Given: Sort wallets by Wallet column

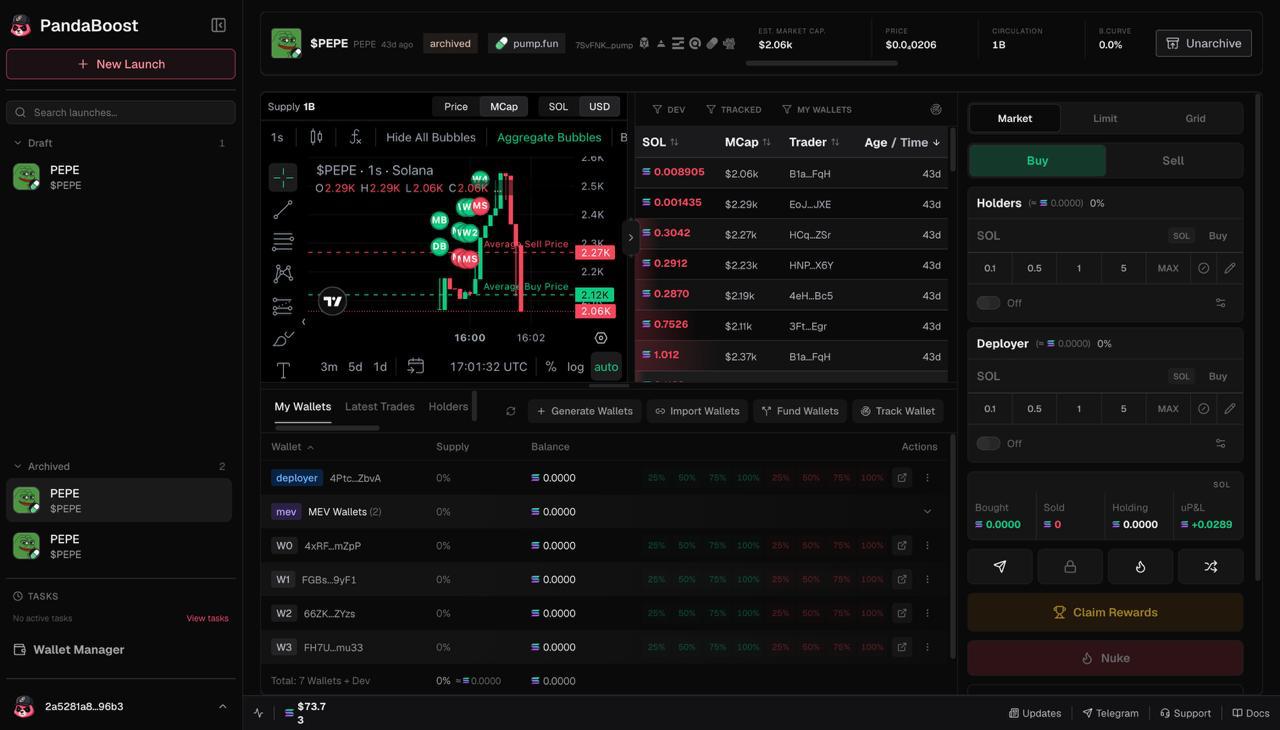Looking at the screenshot, I should [292, 447].
